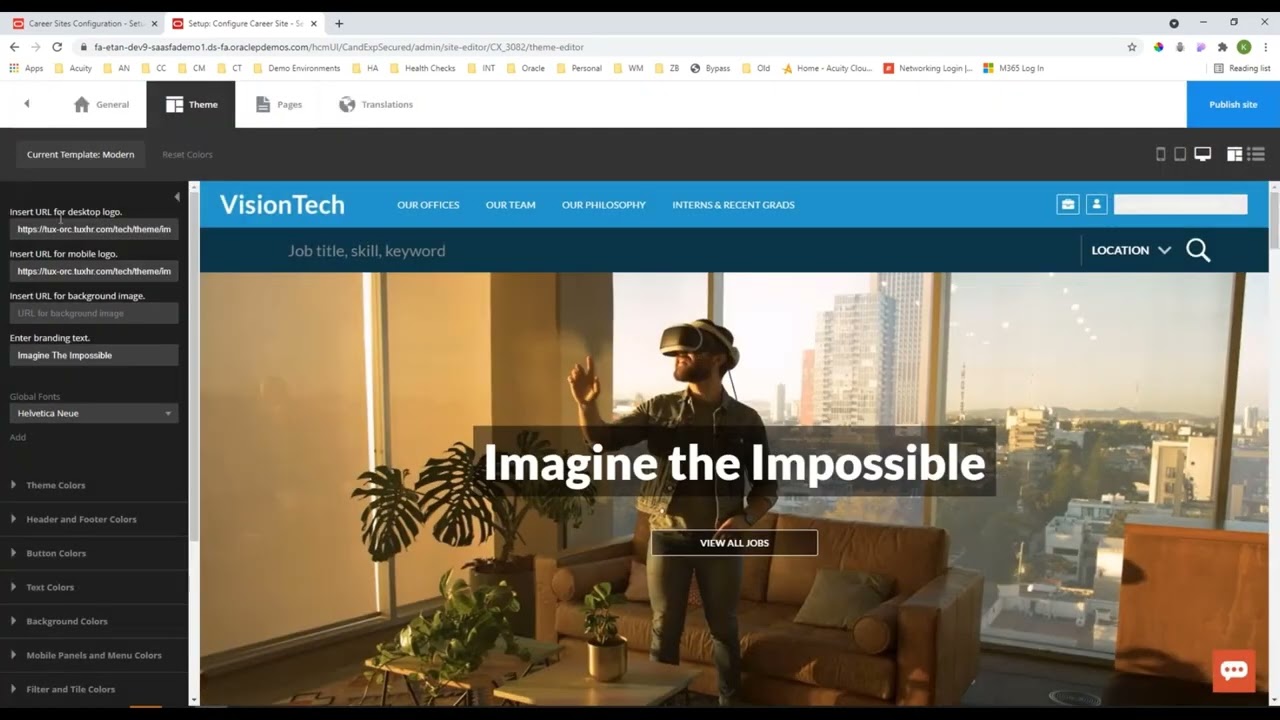
Task: Click the VisionTech logo
Action: coord(282,204)
